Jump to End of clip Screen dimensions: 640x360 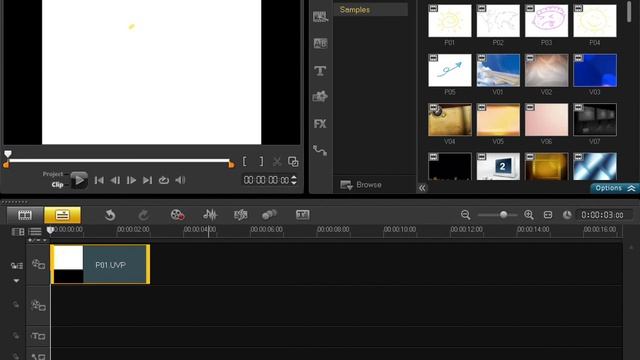click(x=147, y=180)
